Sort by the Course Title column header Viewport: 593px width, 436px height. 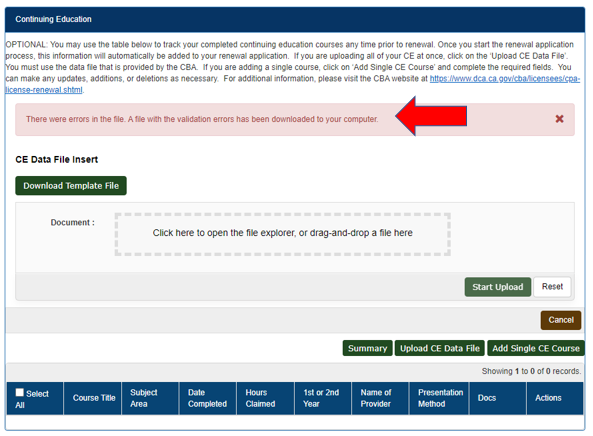[93, 398]
